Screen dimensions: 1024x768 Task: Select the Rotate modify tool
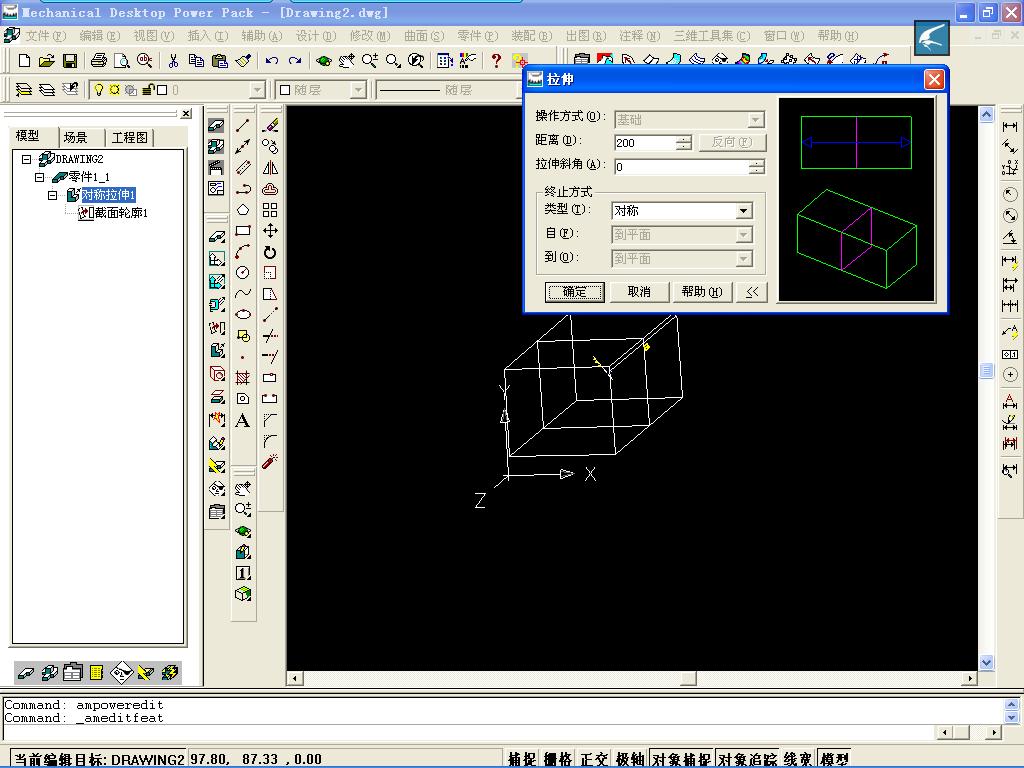[270, 252]
